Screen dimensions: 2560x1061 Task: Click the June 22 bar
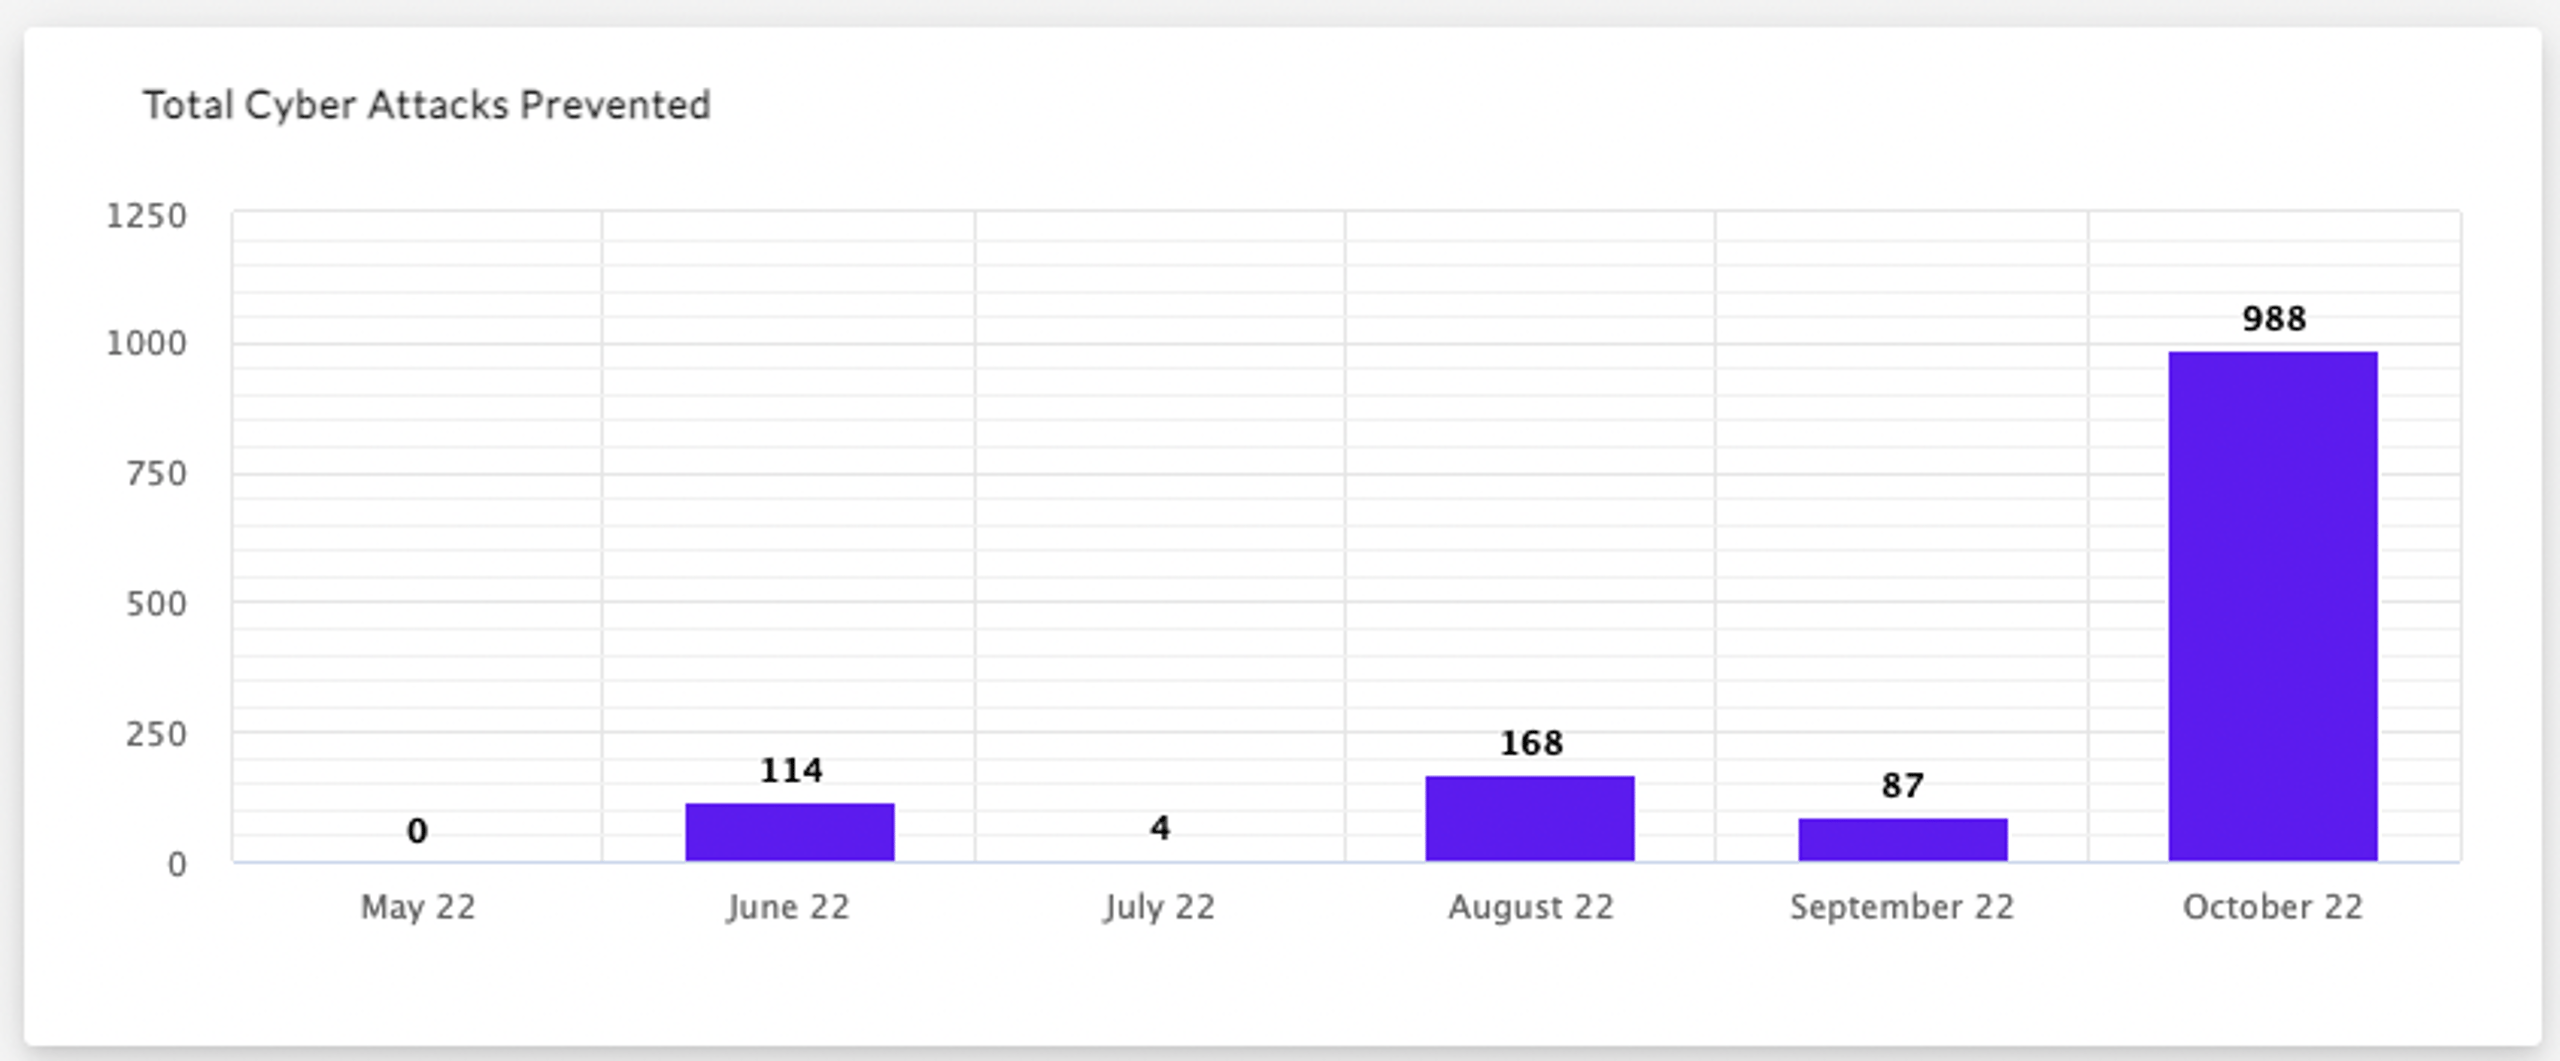click(x=790, y=832)
